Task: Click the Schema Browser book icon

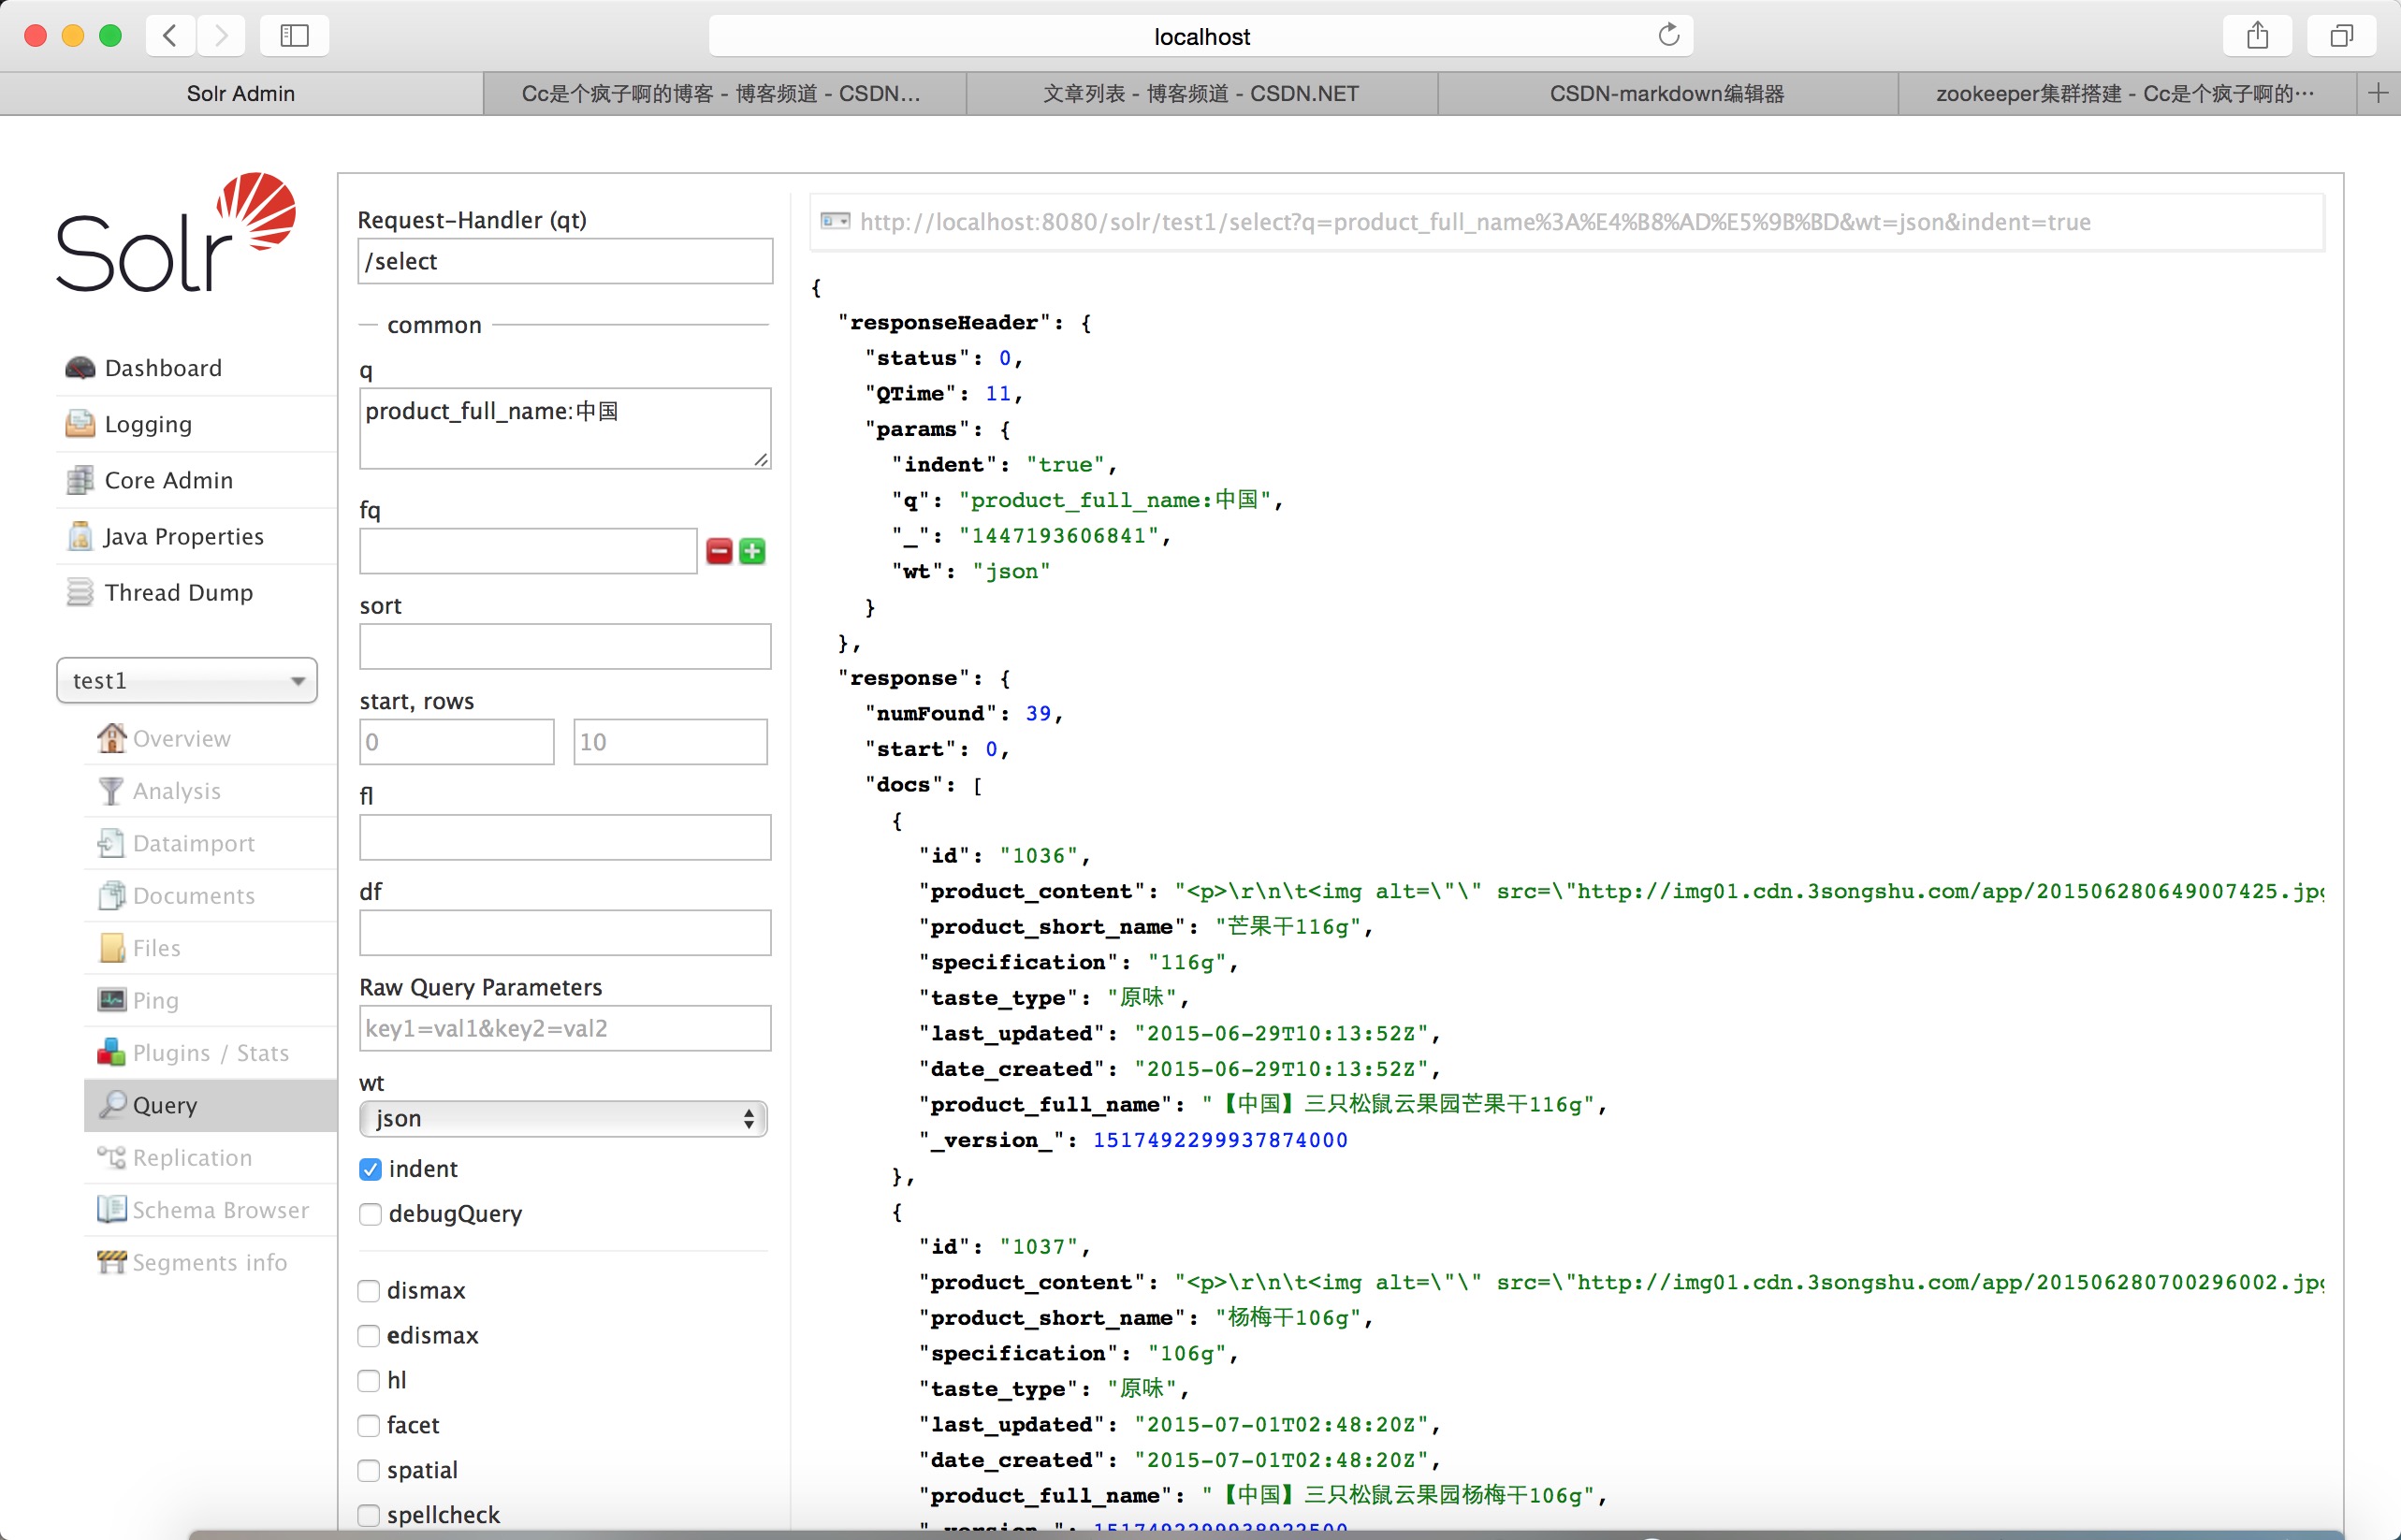Action: (111, 1209)
